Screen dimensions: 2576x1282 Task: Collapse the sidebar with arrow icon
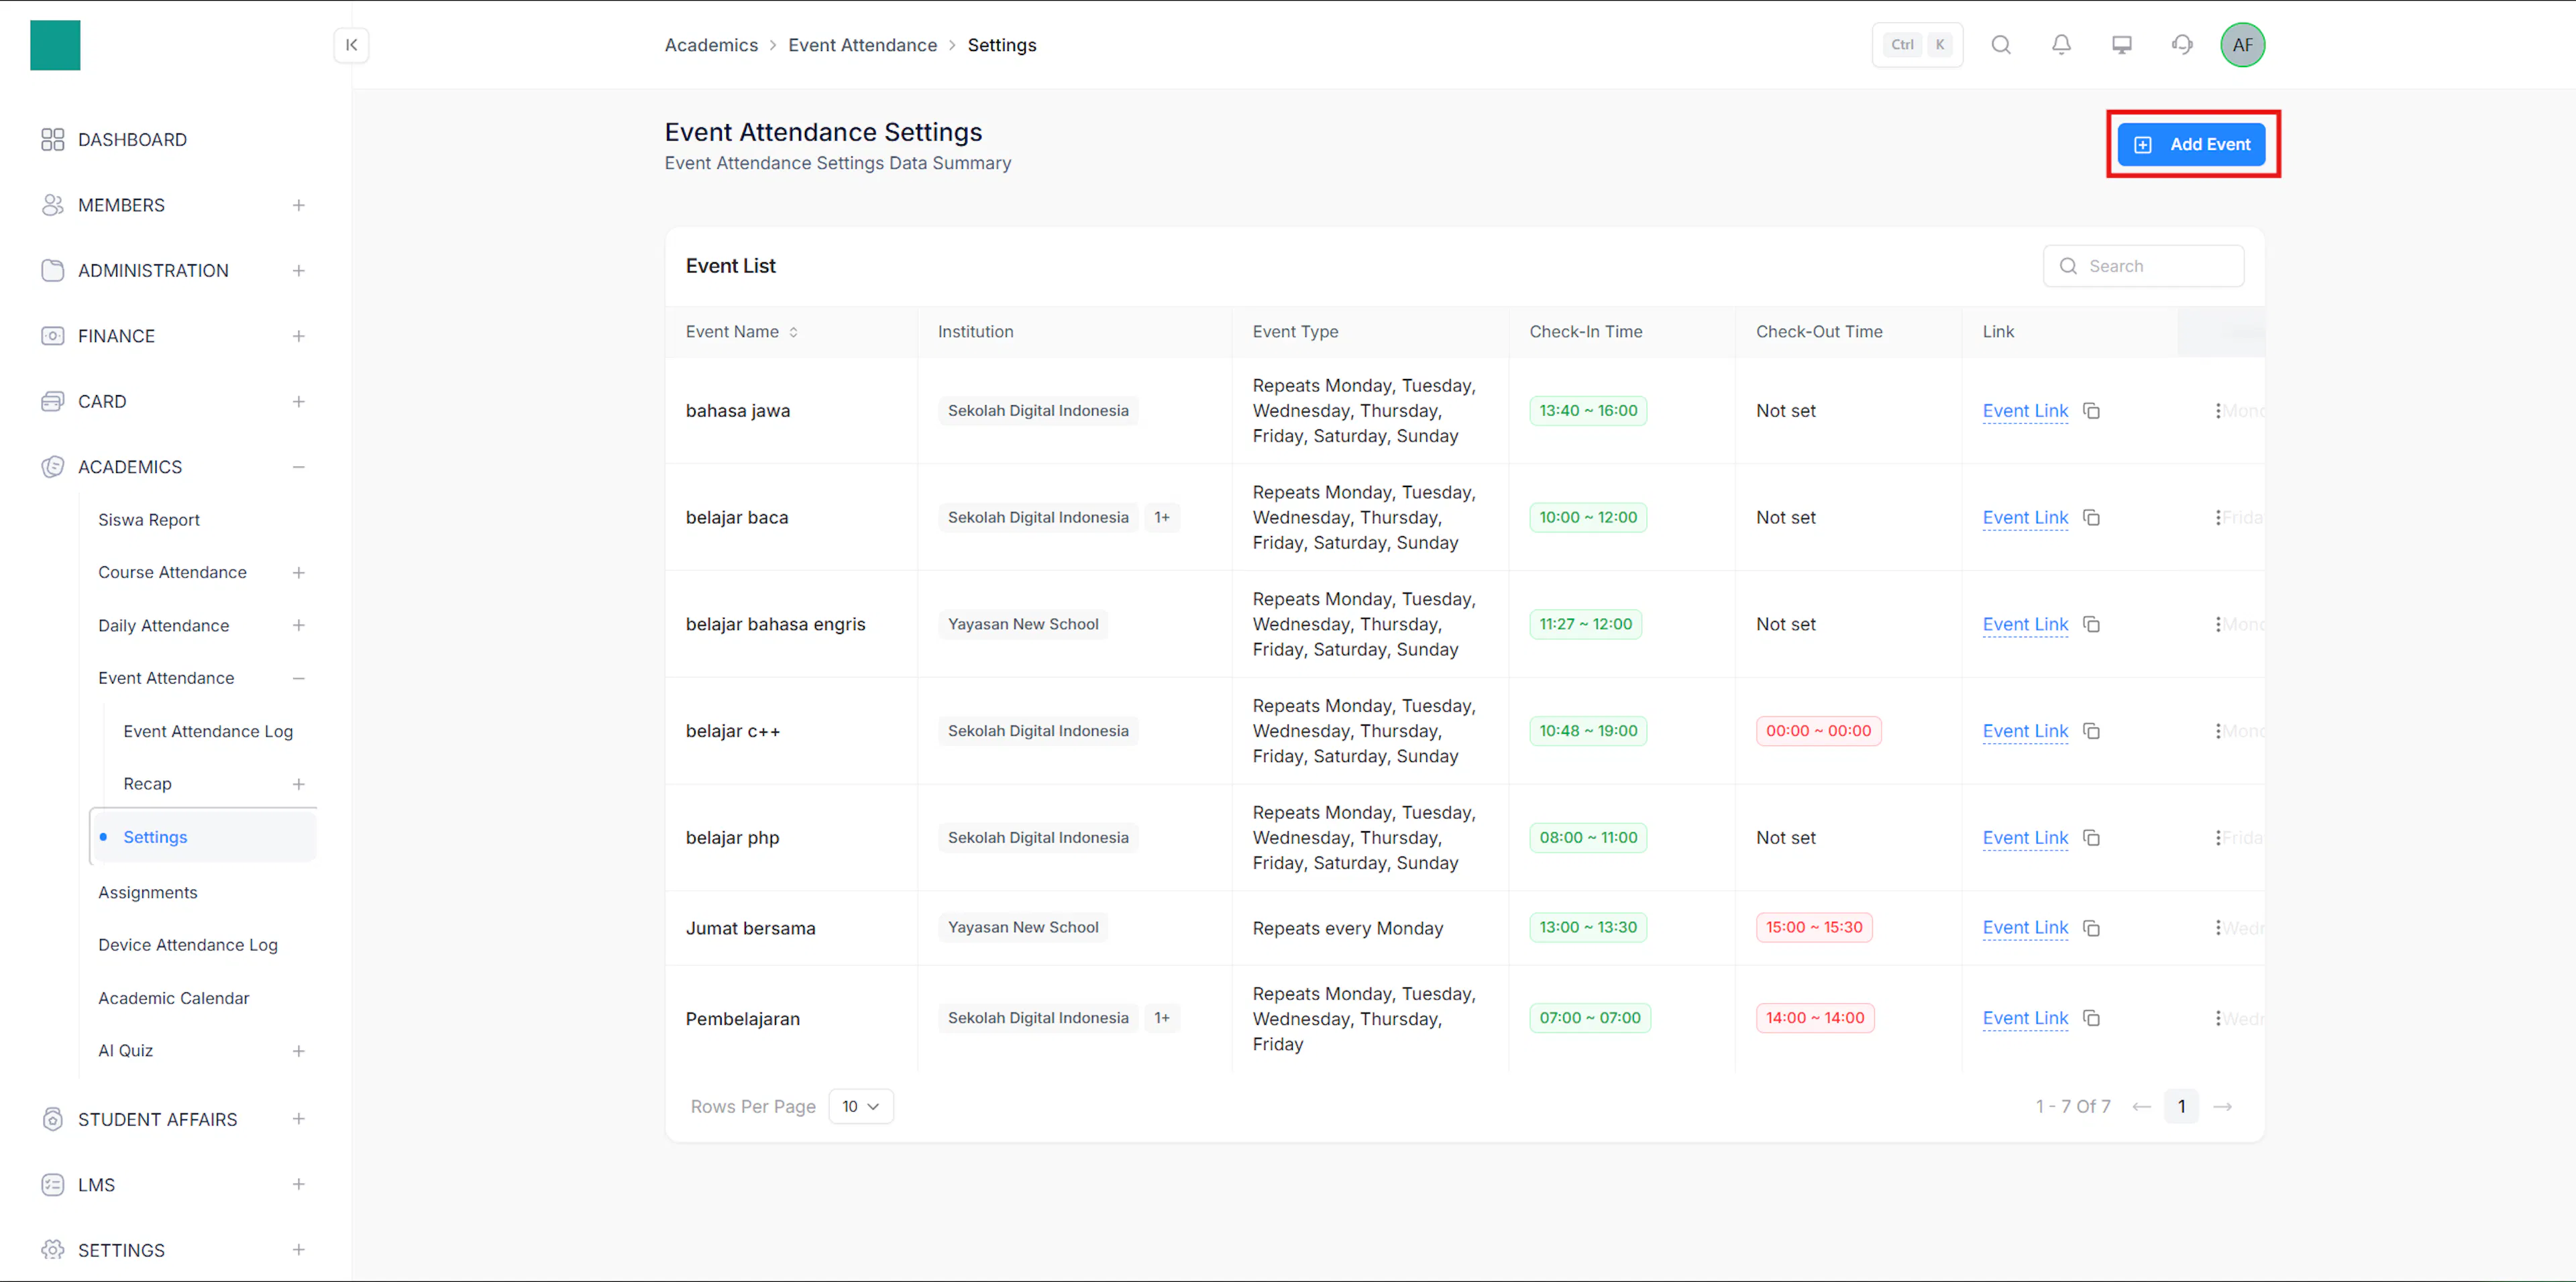[351, 45]
